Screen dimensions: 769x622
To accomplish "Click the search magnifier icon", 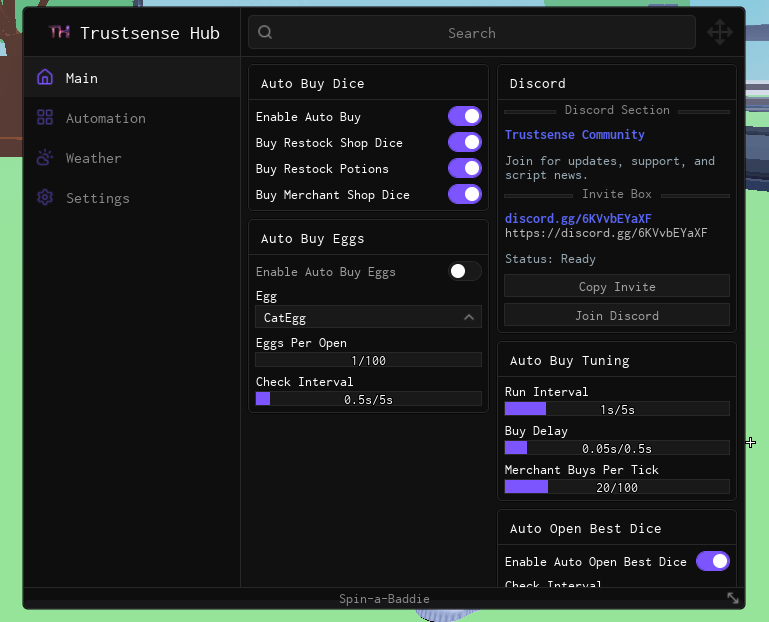I will 265,32.
